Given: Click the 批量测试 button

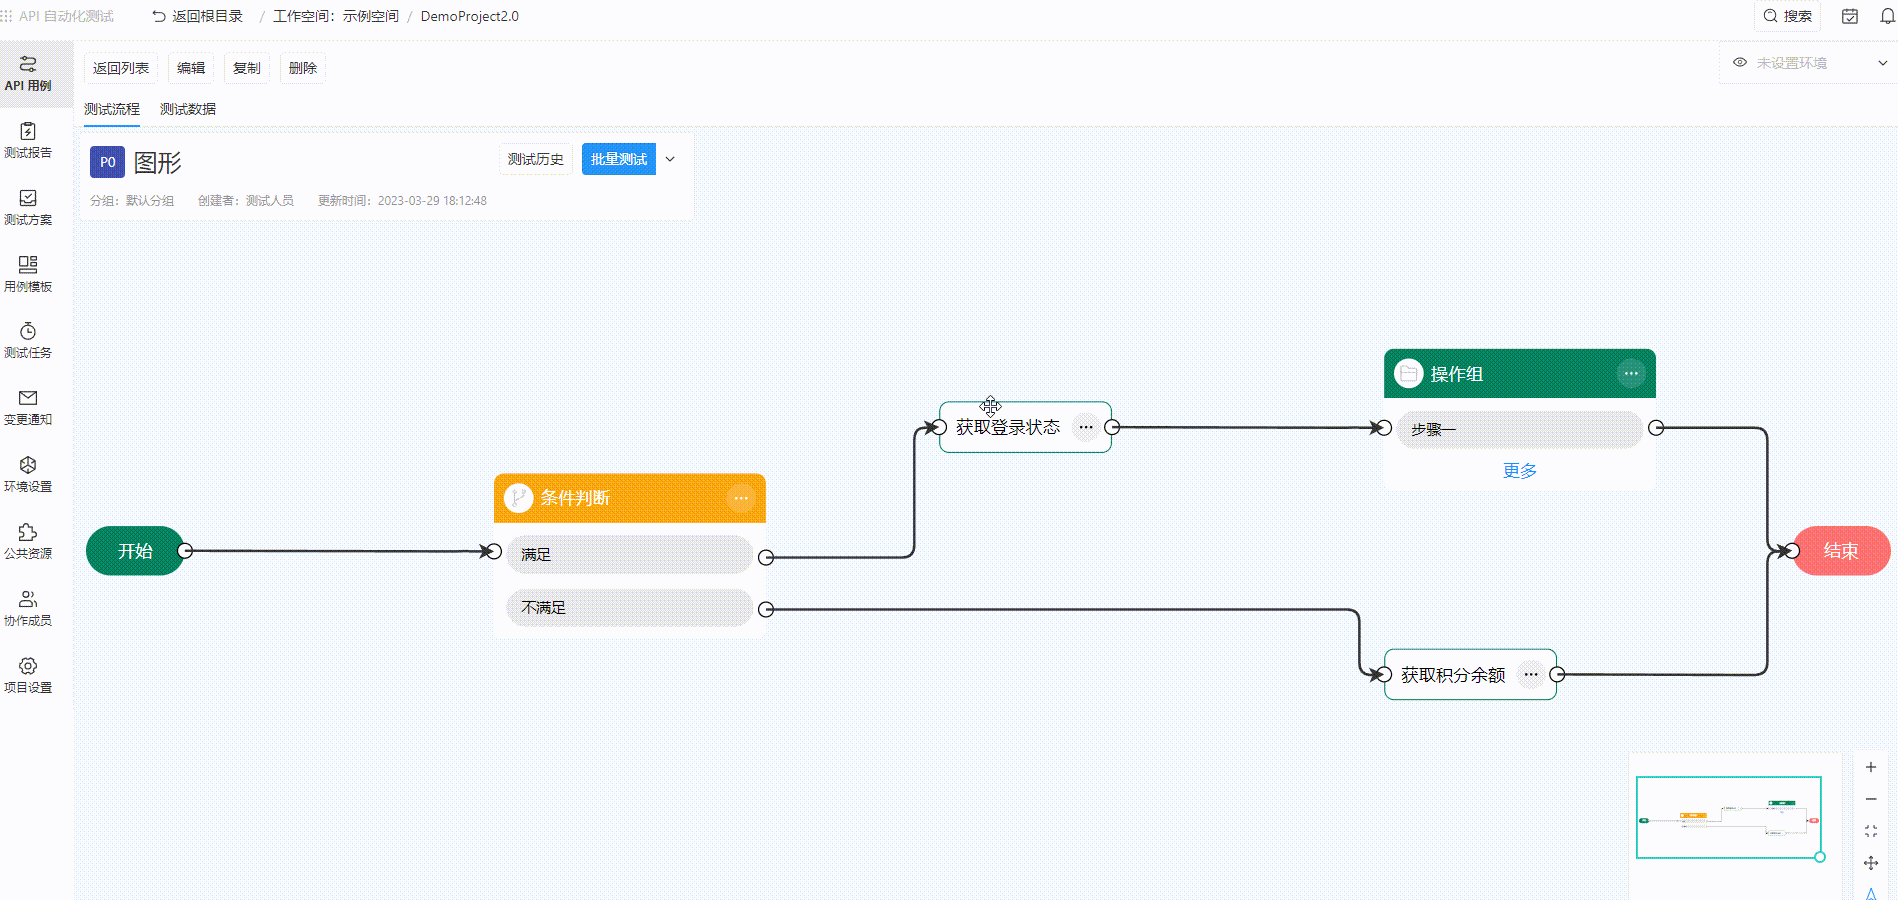Looking at the screenshot, I should click(619, 159).
